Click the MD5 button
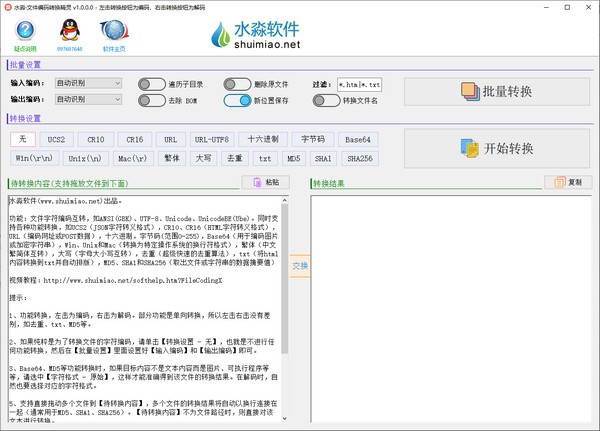 click(294, 158)
